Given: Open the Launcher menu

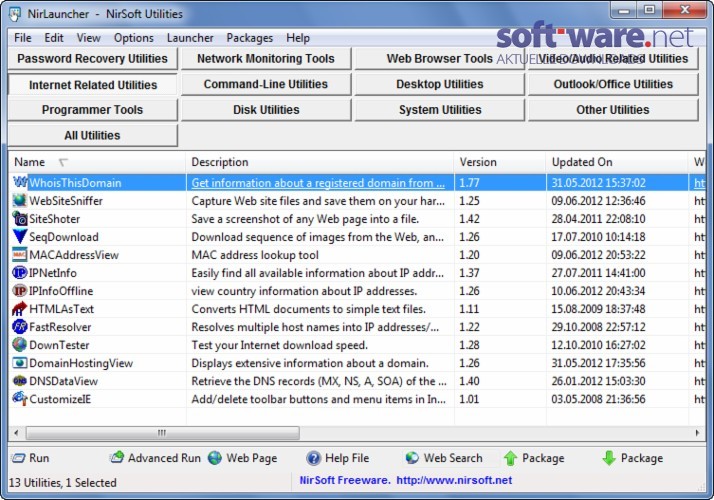Looking at the screenshot, I should click(x=190, y=38).
